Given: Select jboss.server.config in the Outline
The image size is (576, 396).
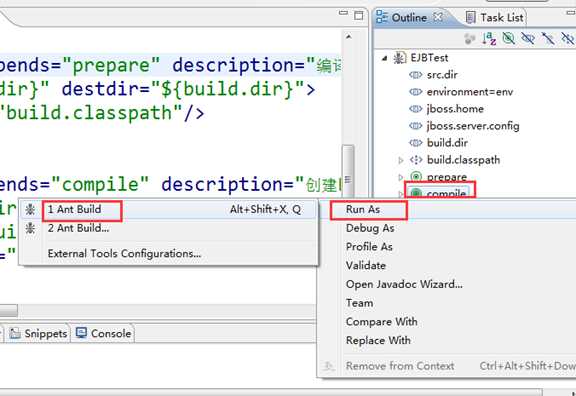Looking at the screenshot, I should pyautogui.click(x=473, y=126).
